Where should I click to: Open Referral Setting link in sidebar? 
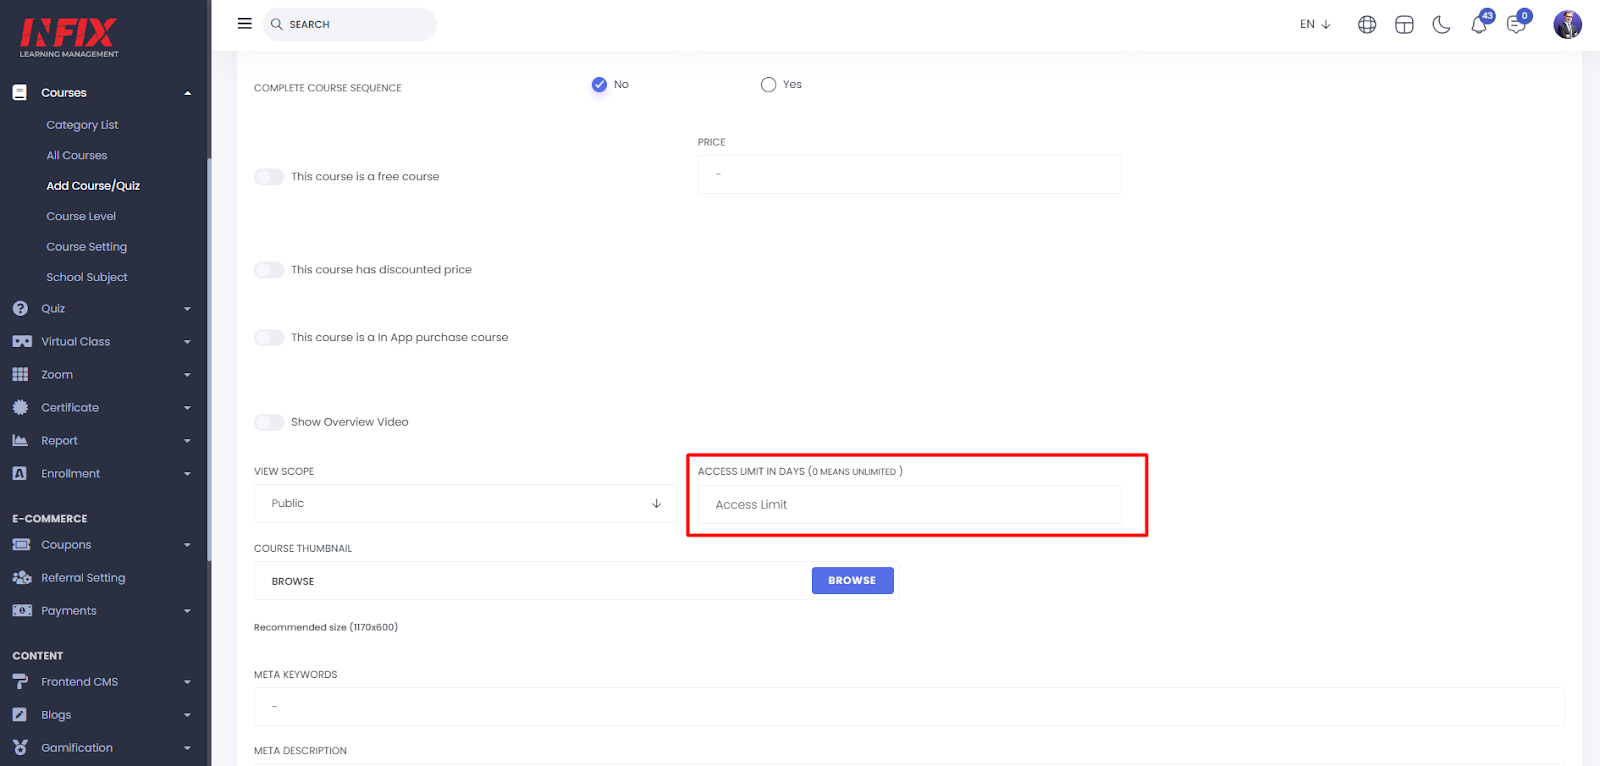tap(83, 578)
